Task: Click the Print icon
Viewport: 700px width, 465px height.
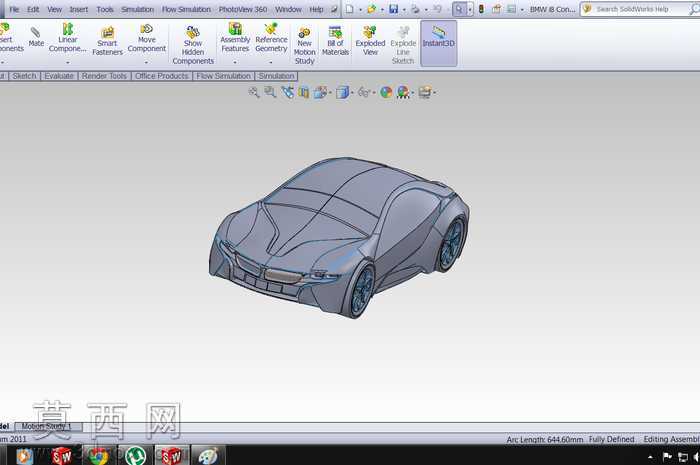Action: [x=415, y=9]
